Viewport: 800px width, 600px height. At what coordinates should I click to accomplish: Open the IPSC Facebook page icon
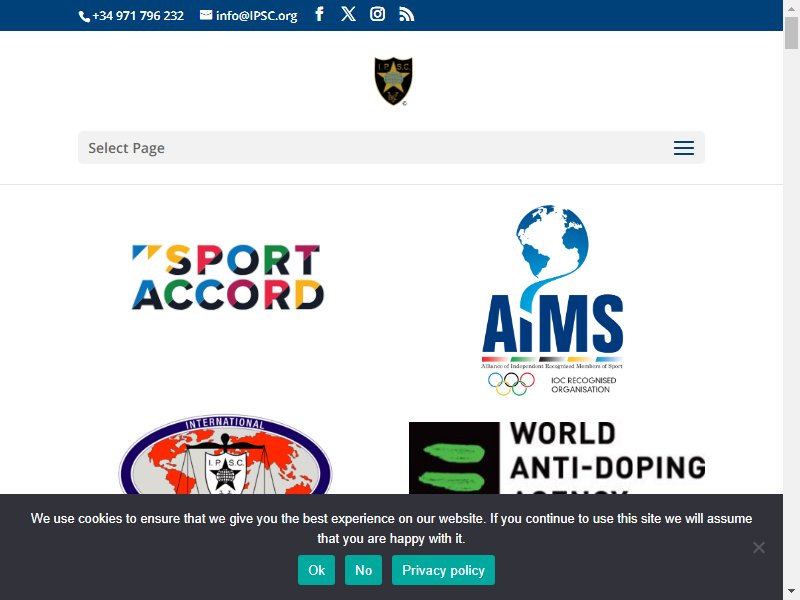point(319,14)
